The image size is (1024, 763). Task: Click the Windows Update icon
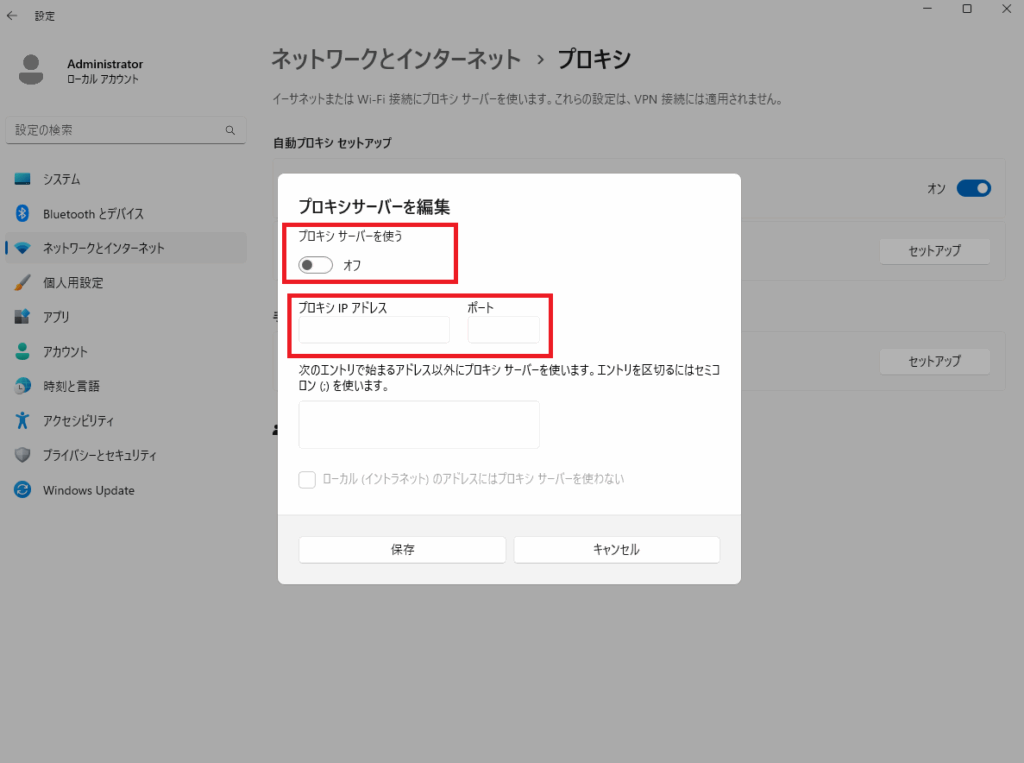22,490
